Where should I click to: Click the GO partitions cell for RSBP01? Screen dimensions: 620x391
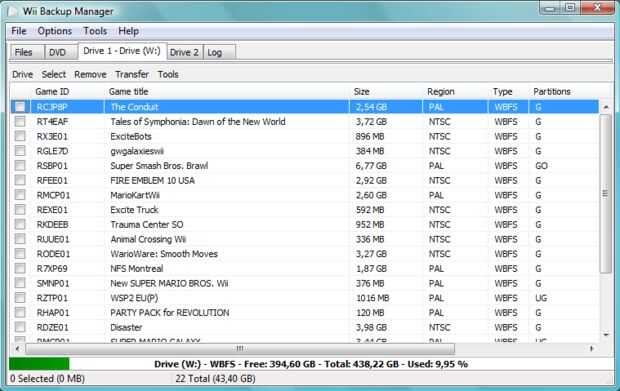(x=541, y=166)
